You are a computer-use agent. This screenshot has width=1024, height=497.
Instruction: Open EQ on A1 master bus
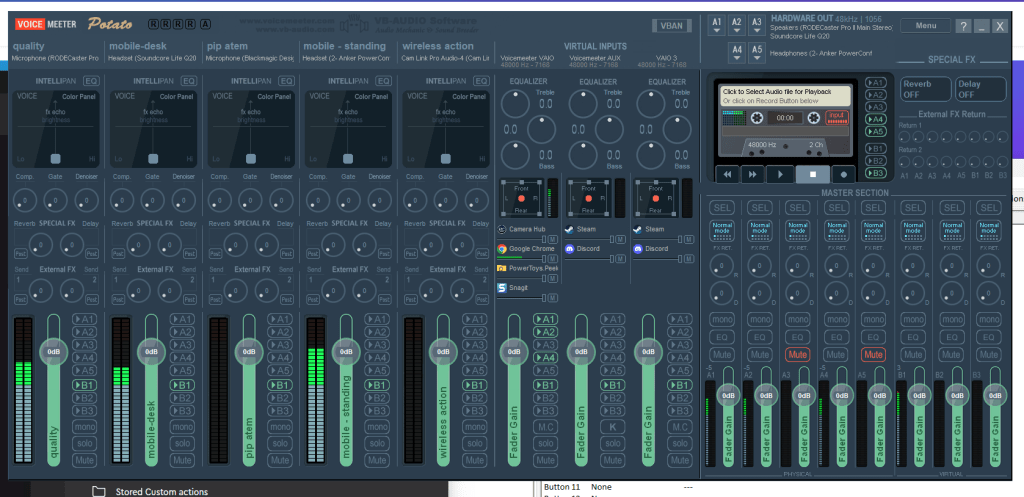click(722, 337)
